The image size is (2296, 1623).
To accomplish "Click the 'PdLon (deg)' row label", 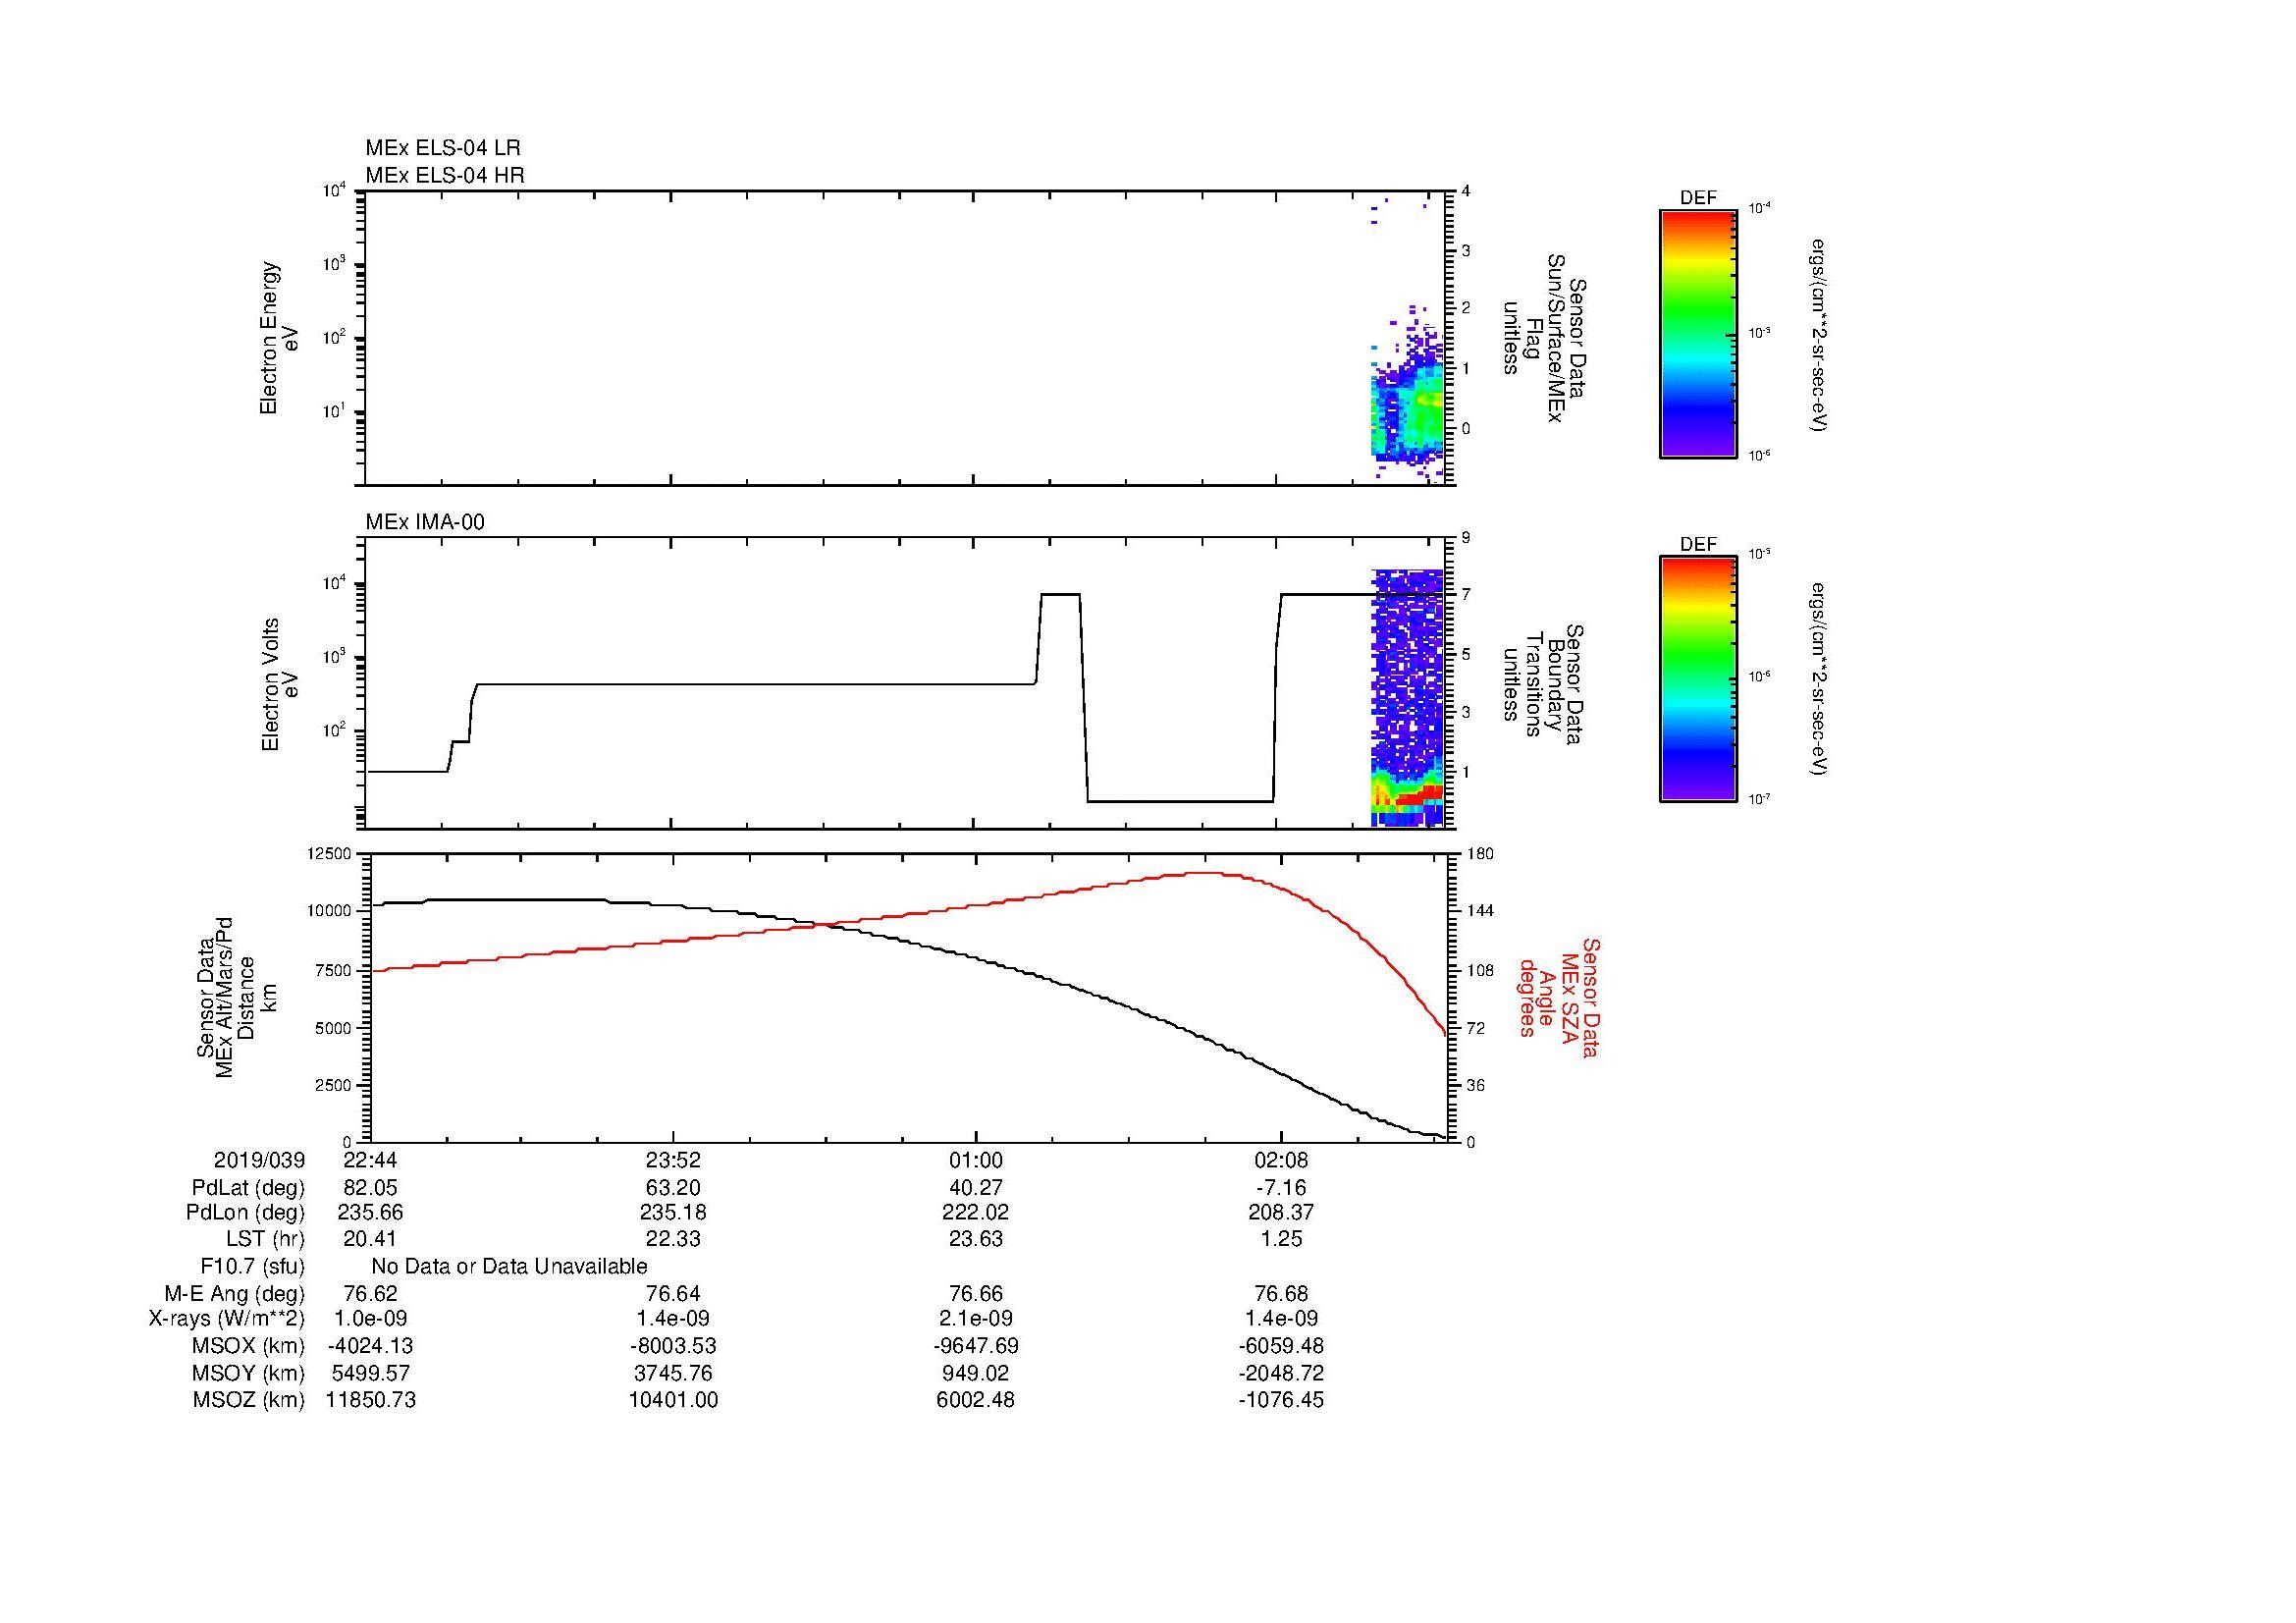I will 245,1212.
